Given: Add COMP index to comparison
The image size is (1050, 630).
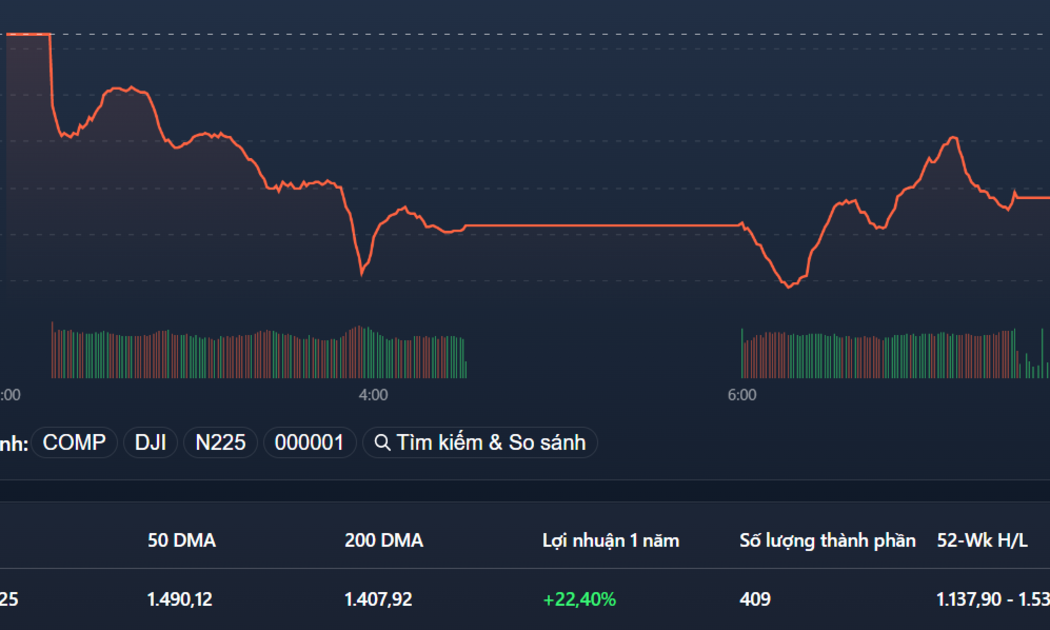Looking at the screenshot, I should click(74, 443).
